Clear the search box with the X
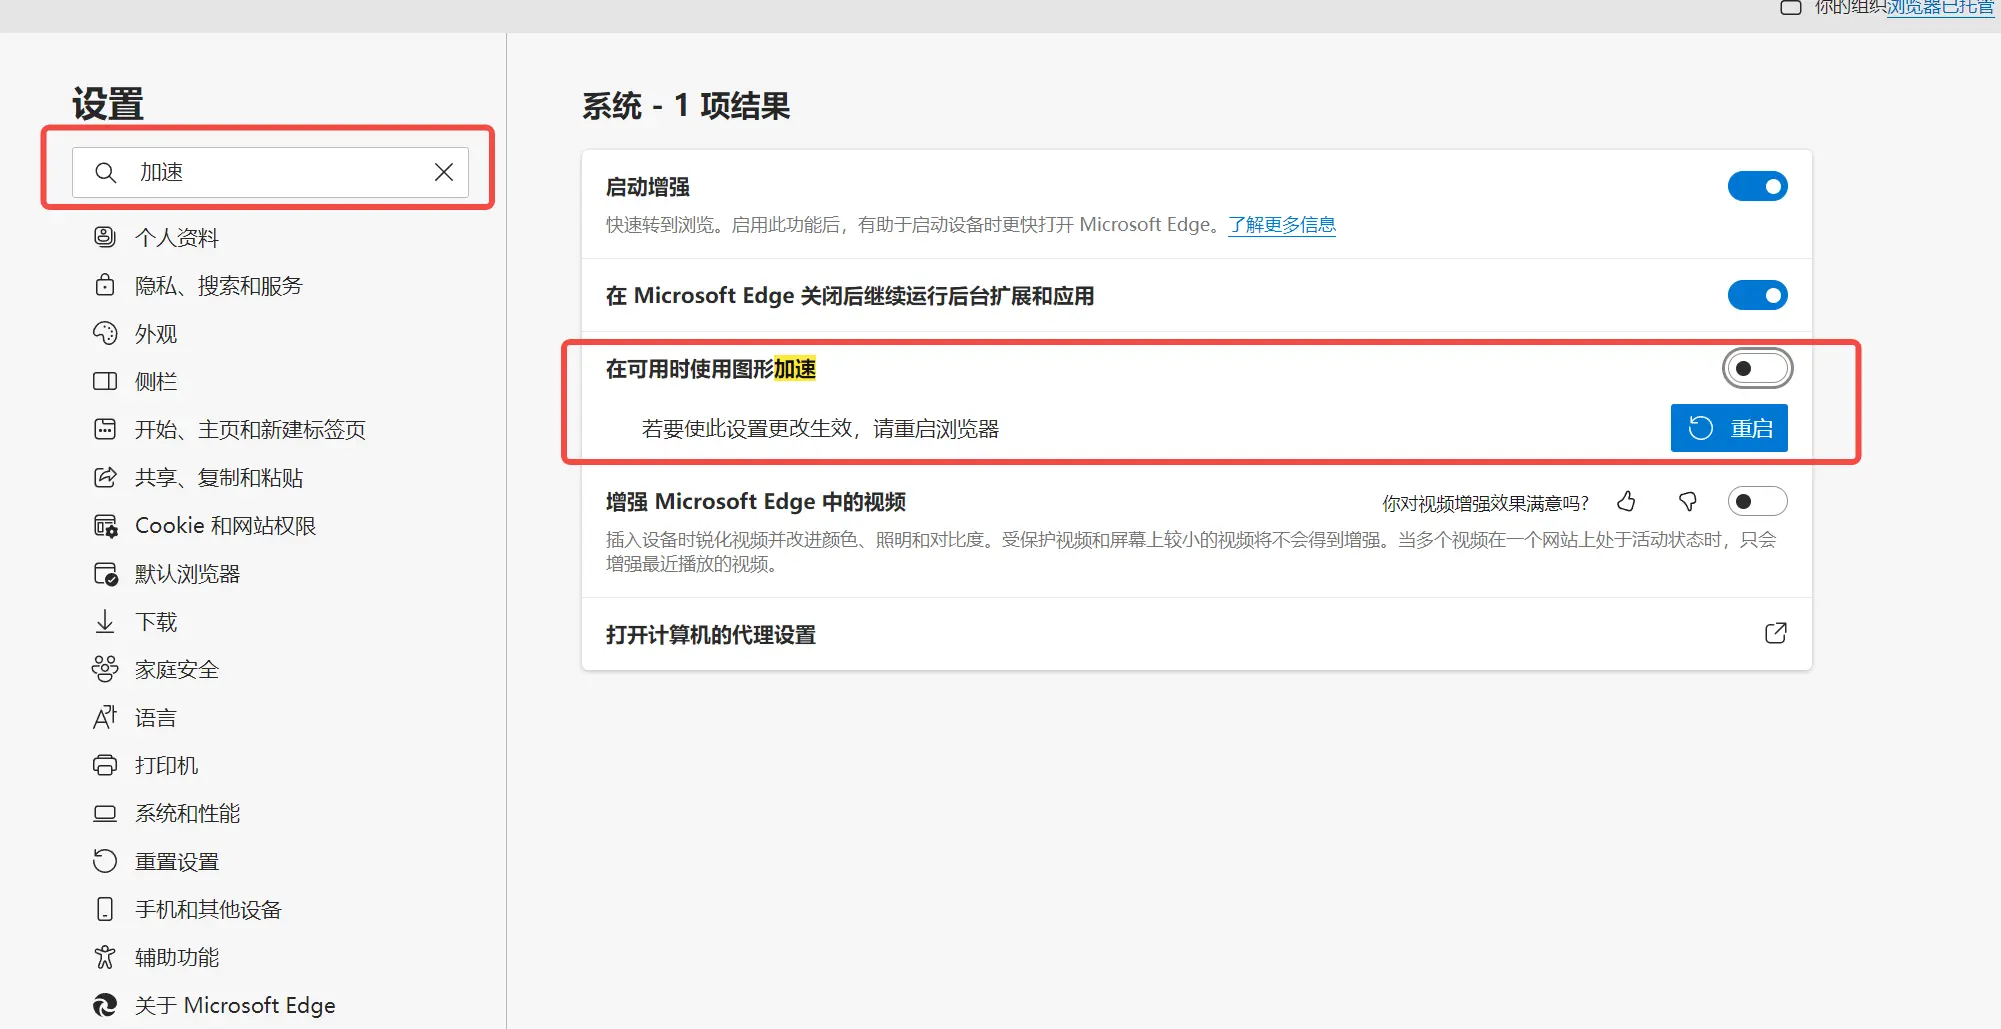This screenshot has height=1029, width=2001. pyautogui.click(x=444, y=172)
